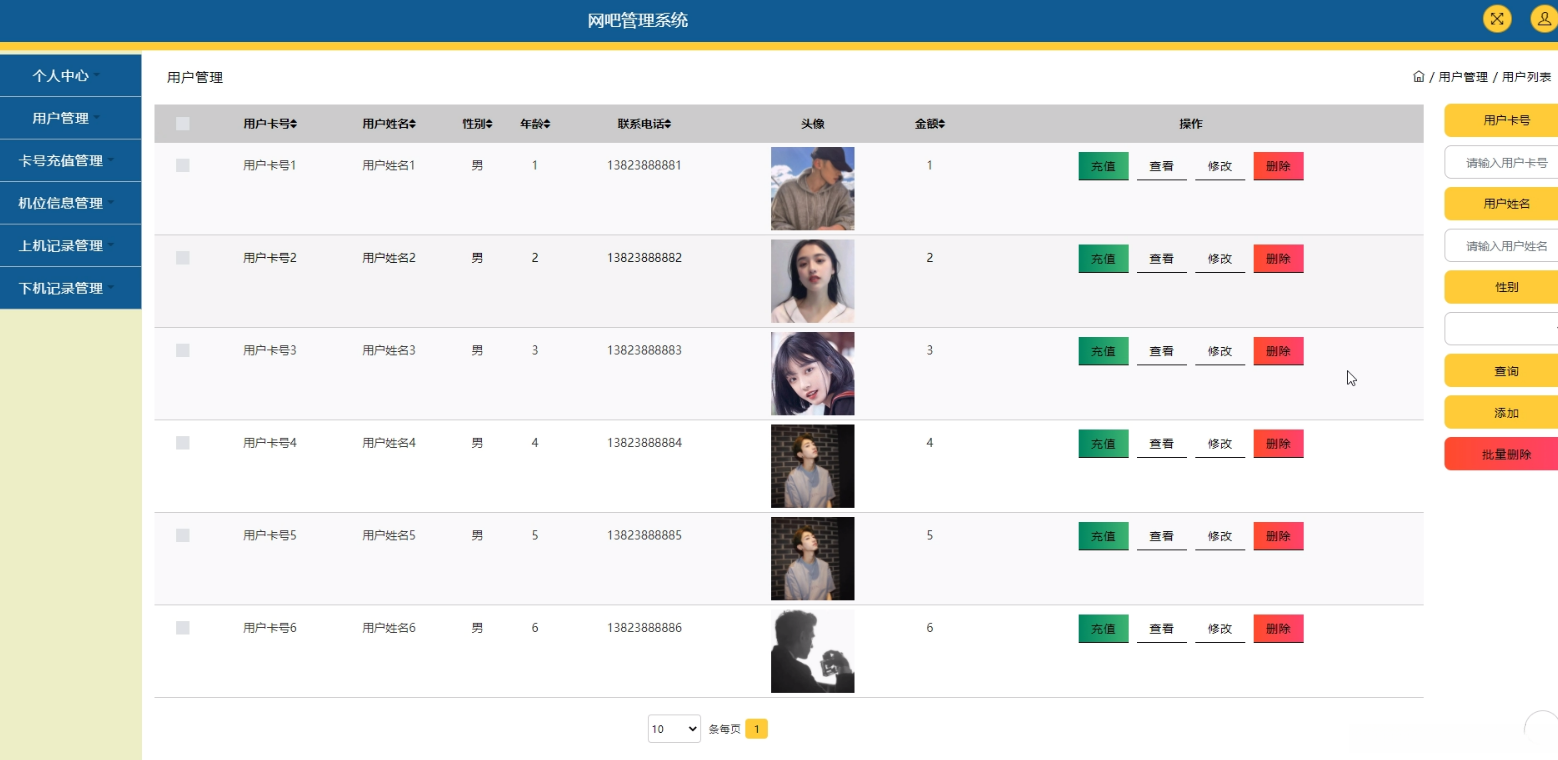This screenshot has width=1558, height=760.
Task: View details of 用户姓名6
Action: [1162, 629]
